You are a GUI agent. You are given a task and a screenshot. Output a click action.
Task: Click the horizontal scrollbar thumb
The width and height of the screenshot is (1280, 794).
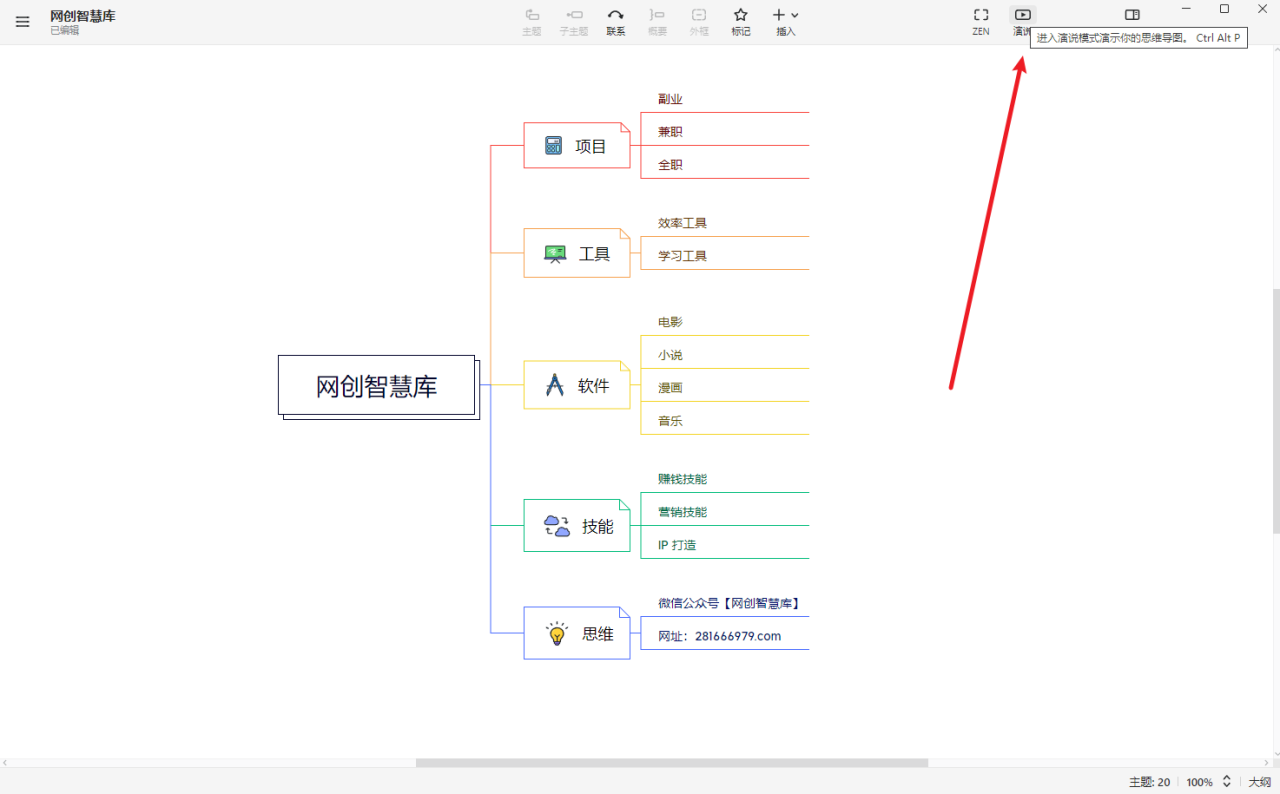click(672, 763)
